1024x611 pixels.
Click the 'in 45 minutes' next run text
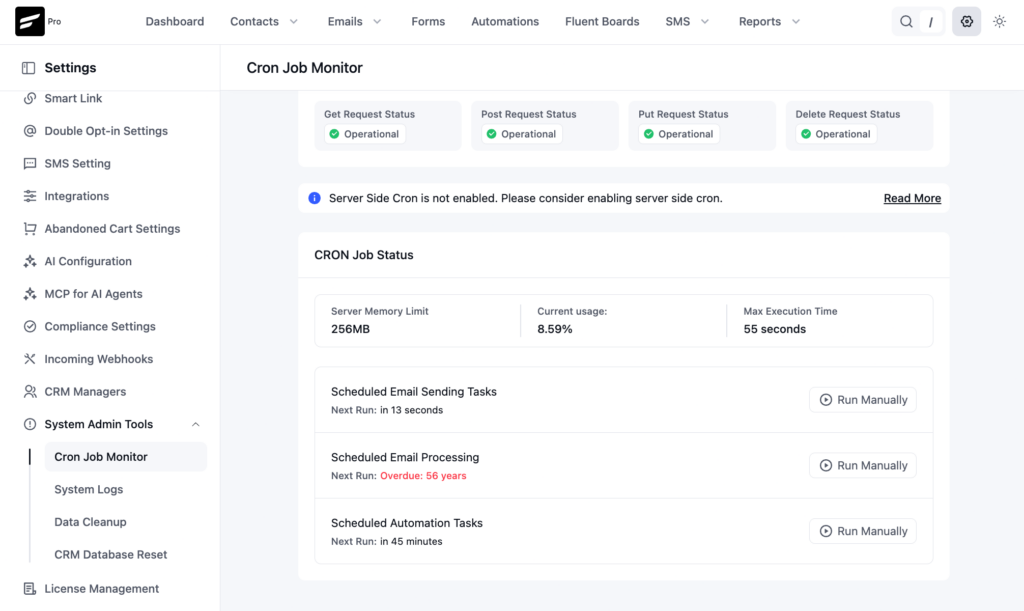(x=411, y=542)
